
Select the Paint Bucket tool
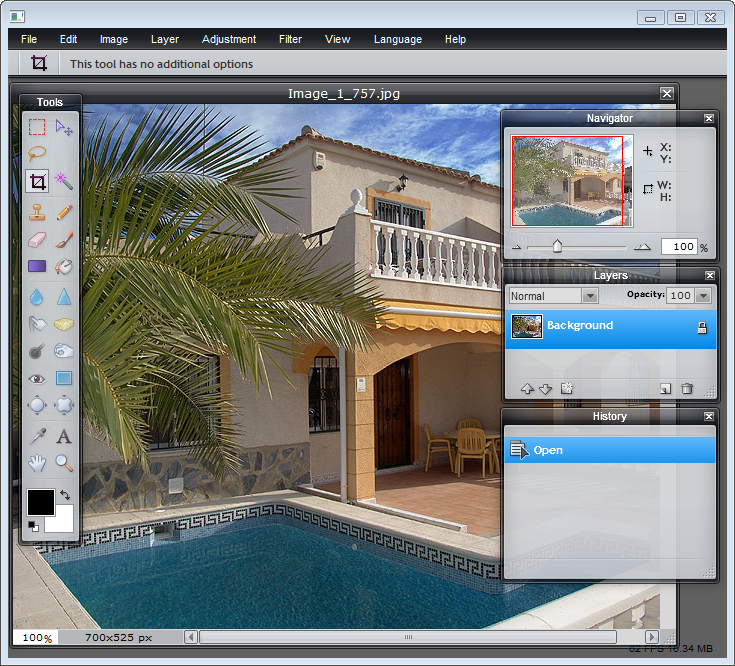64,266
